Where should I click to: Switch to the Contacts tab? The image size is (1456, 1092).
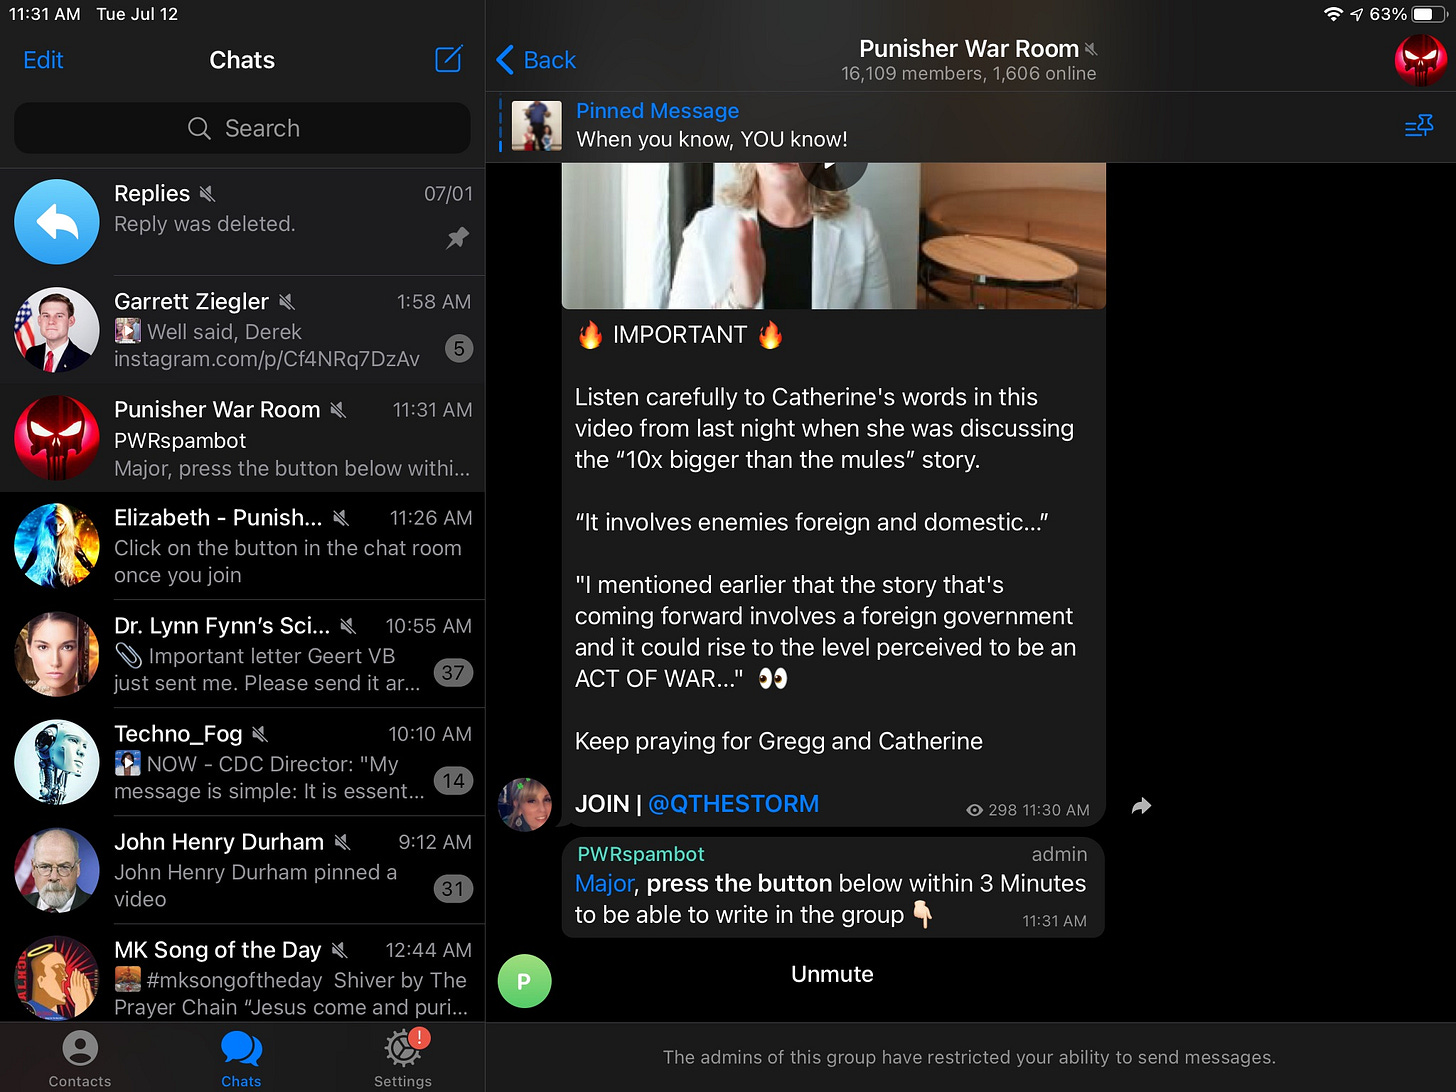(x=80, y=1059)
